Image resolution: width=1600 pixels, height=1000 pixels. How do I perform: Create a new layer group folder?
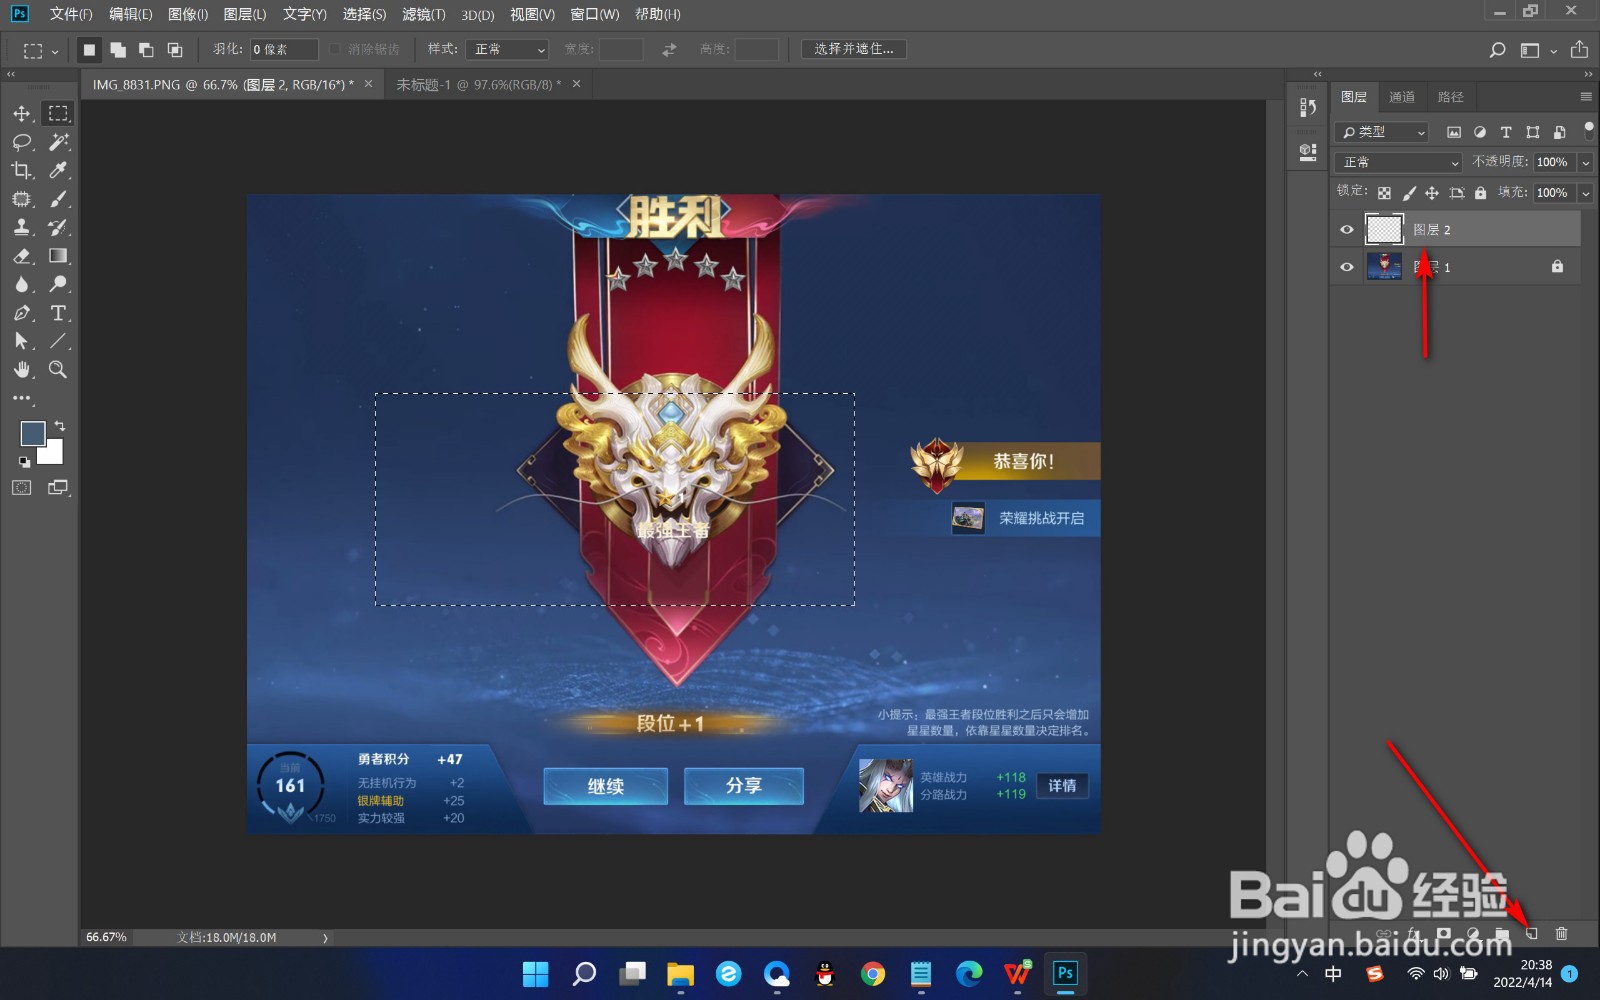[1502, 933]
